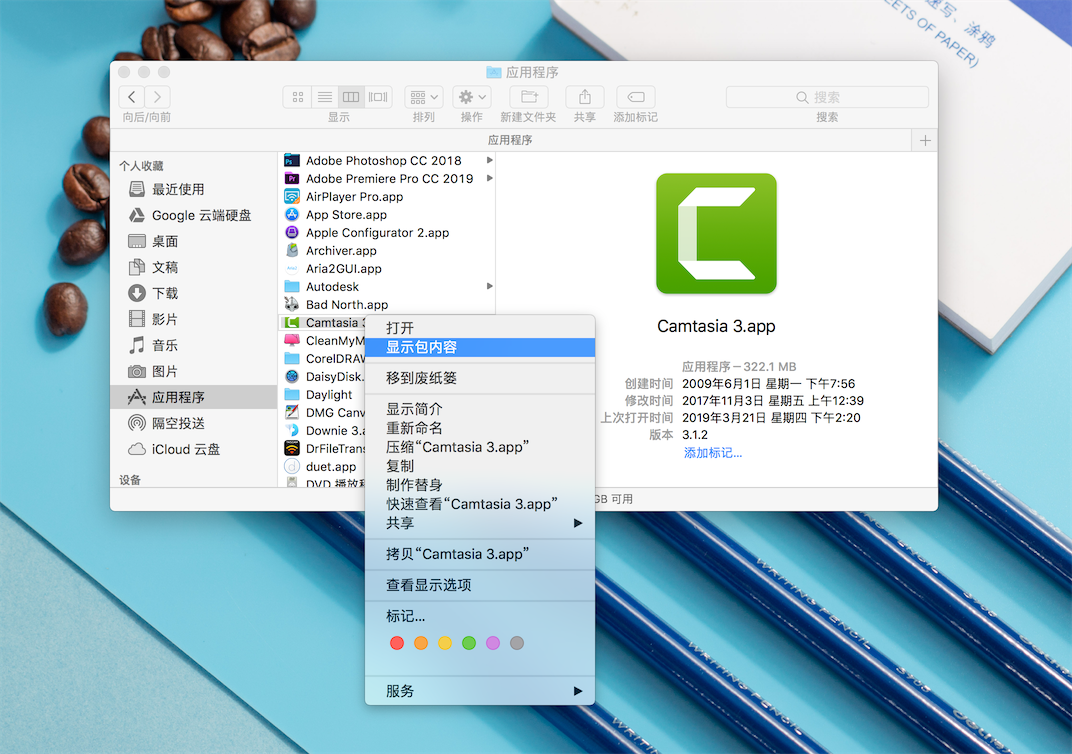
Task: Create a new folder via toolbar icon
Action: coord(528,97)
